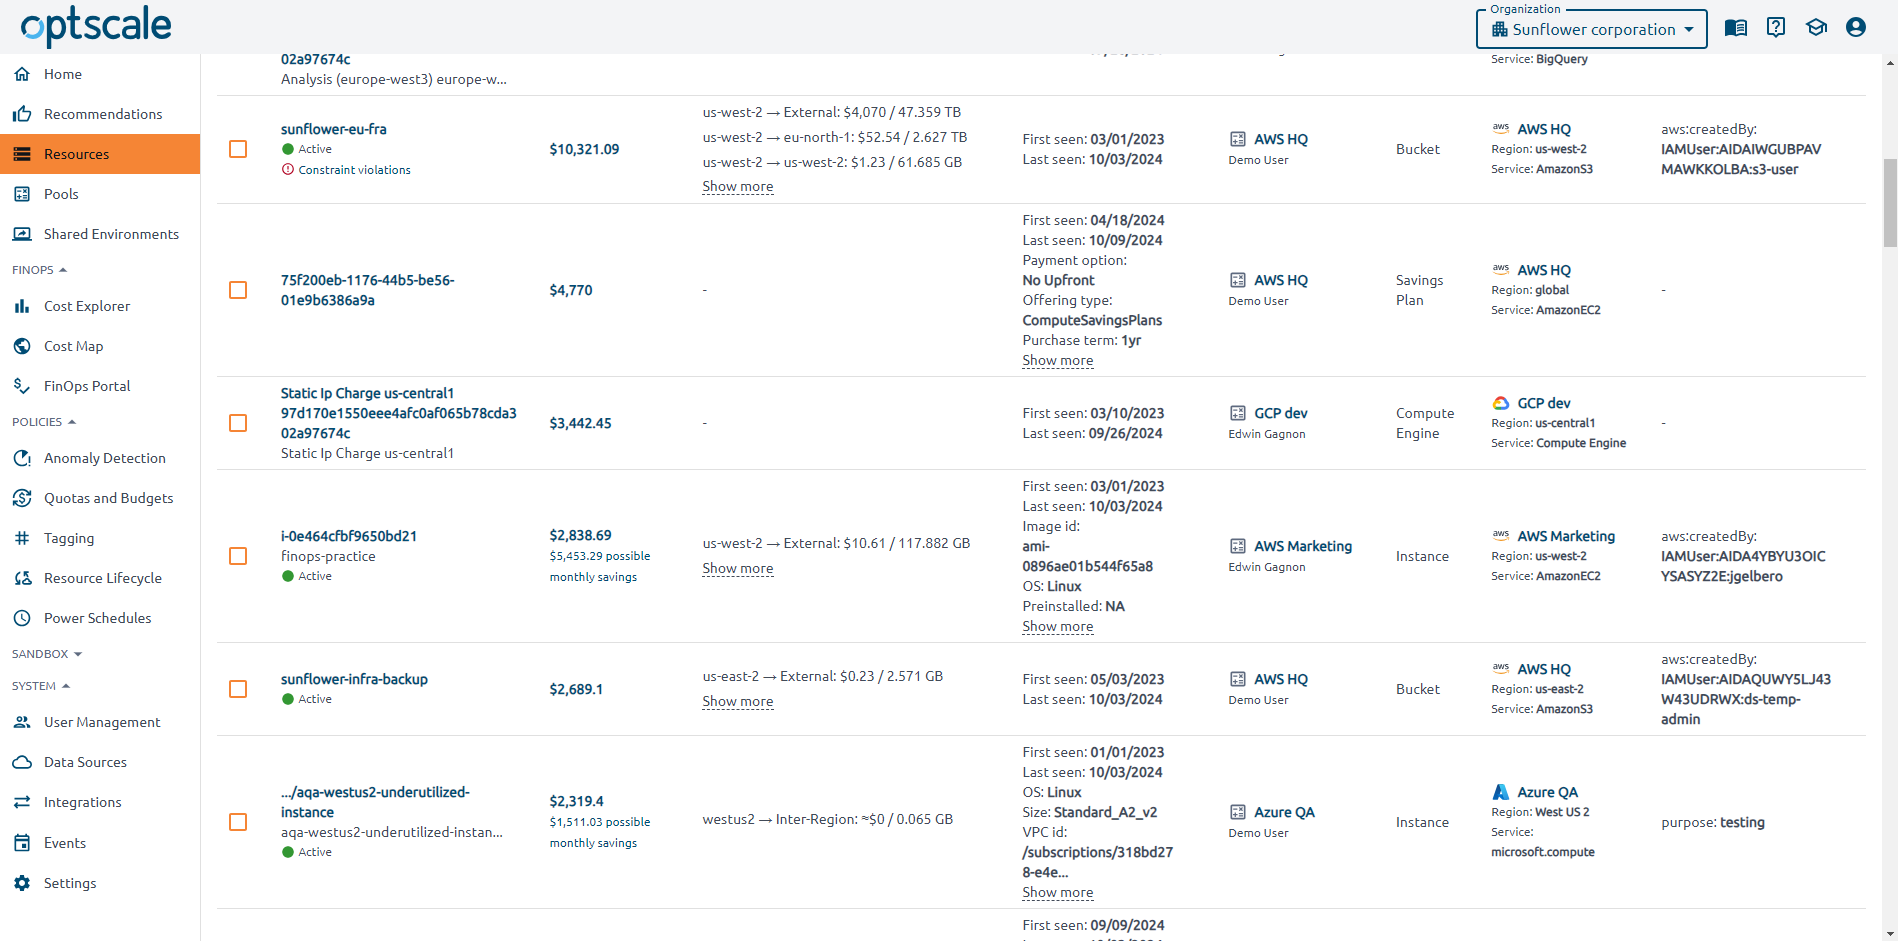Open the Power Schedules clock icon
Image resolution: width=1898 pixels, height=941 pixels.
pos(22,618)
